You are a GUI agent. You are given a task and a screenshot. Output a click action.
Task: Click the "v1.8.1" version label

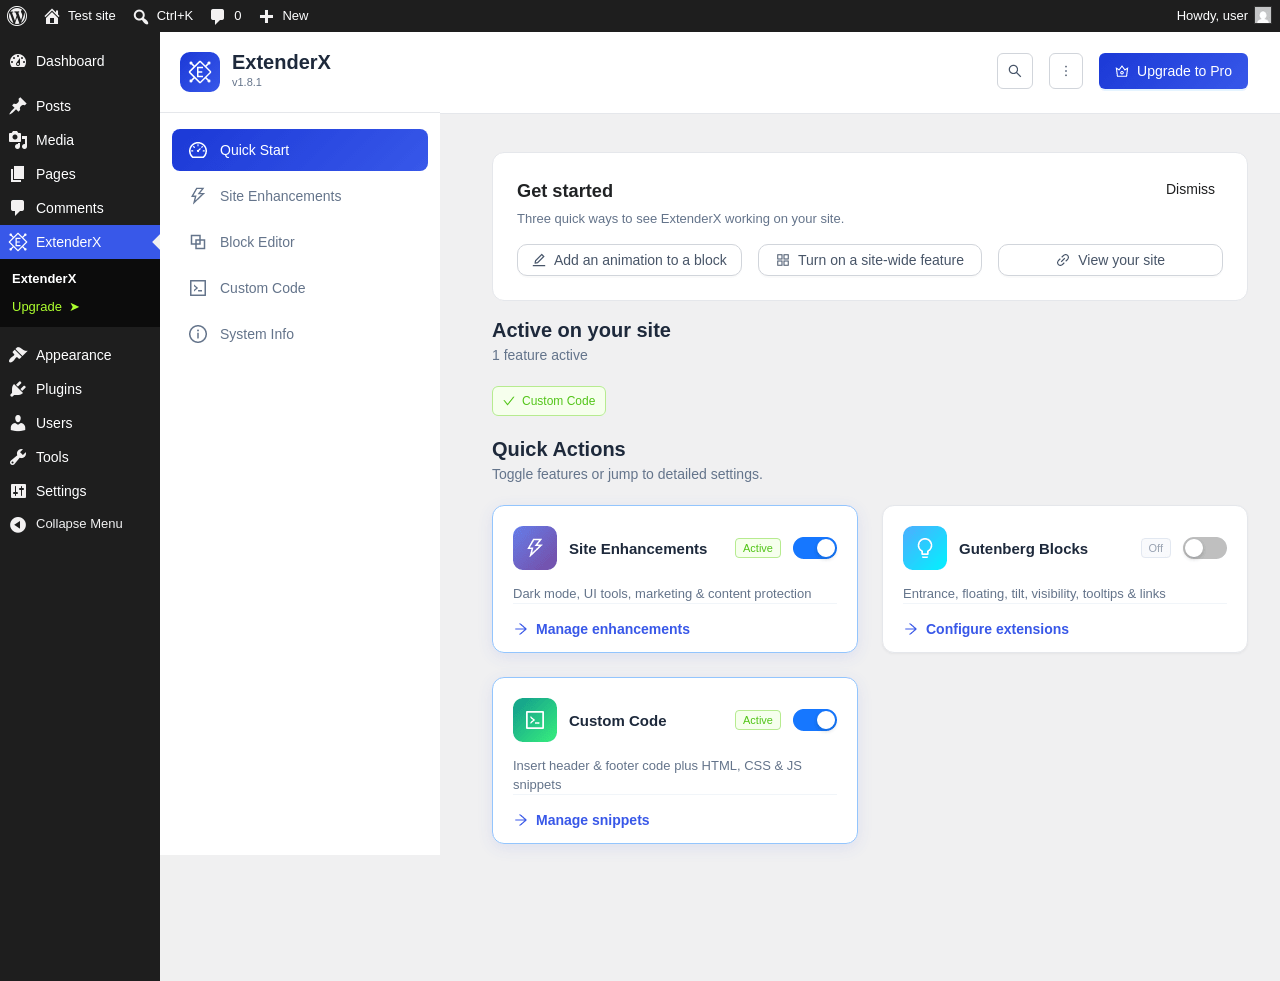pos(247,82)
